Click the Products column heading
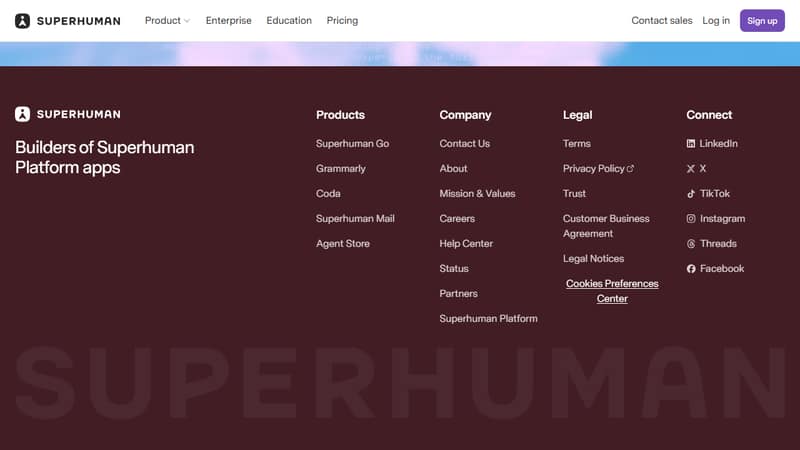This screenshot has width=800, height=450. coord(340,115)
